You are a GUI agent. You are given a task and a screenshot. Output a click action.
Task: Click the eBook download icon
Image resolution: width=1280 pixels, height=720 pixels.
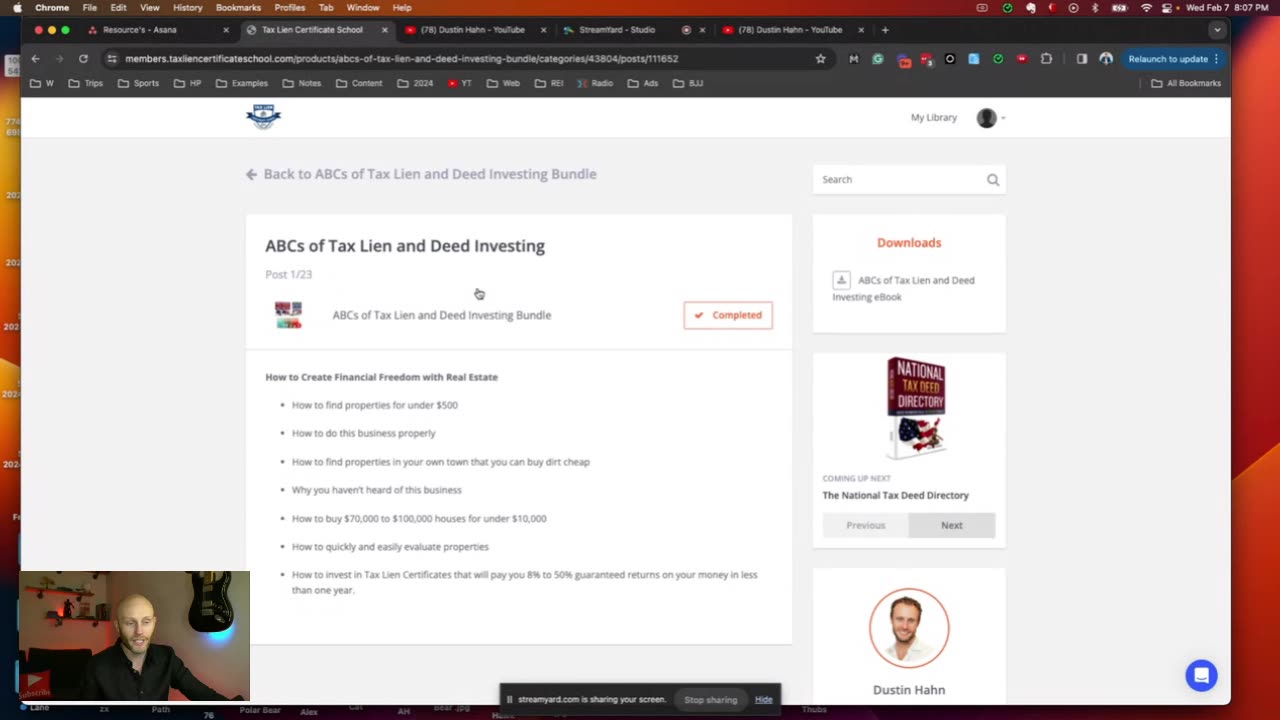point(841,280)
